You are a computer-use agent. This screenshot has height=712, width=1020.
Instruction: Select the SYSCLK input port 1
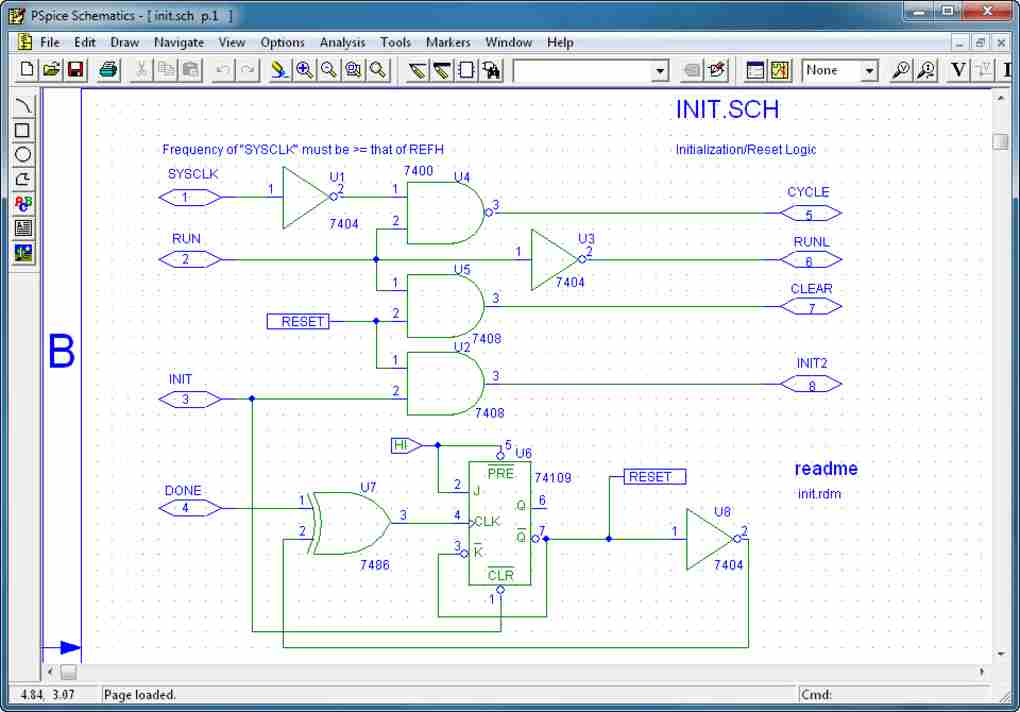190,197
